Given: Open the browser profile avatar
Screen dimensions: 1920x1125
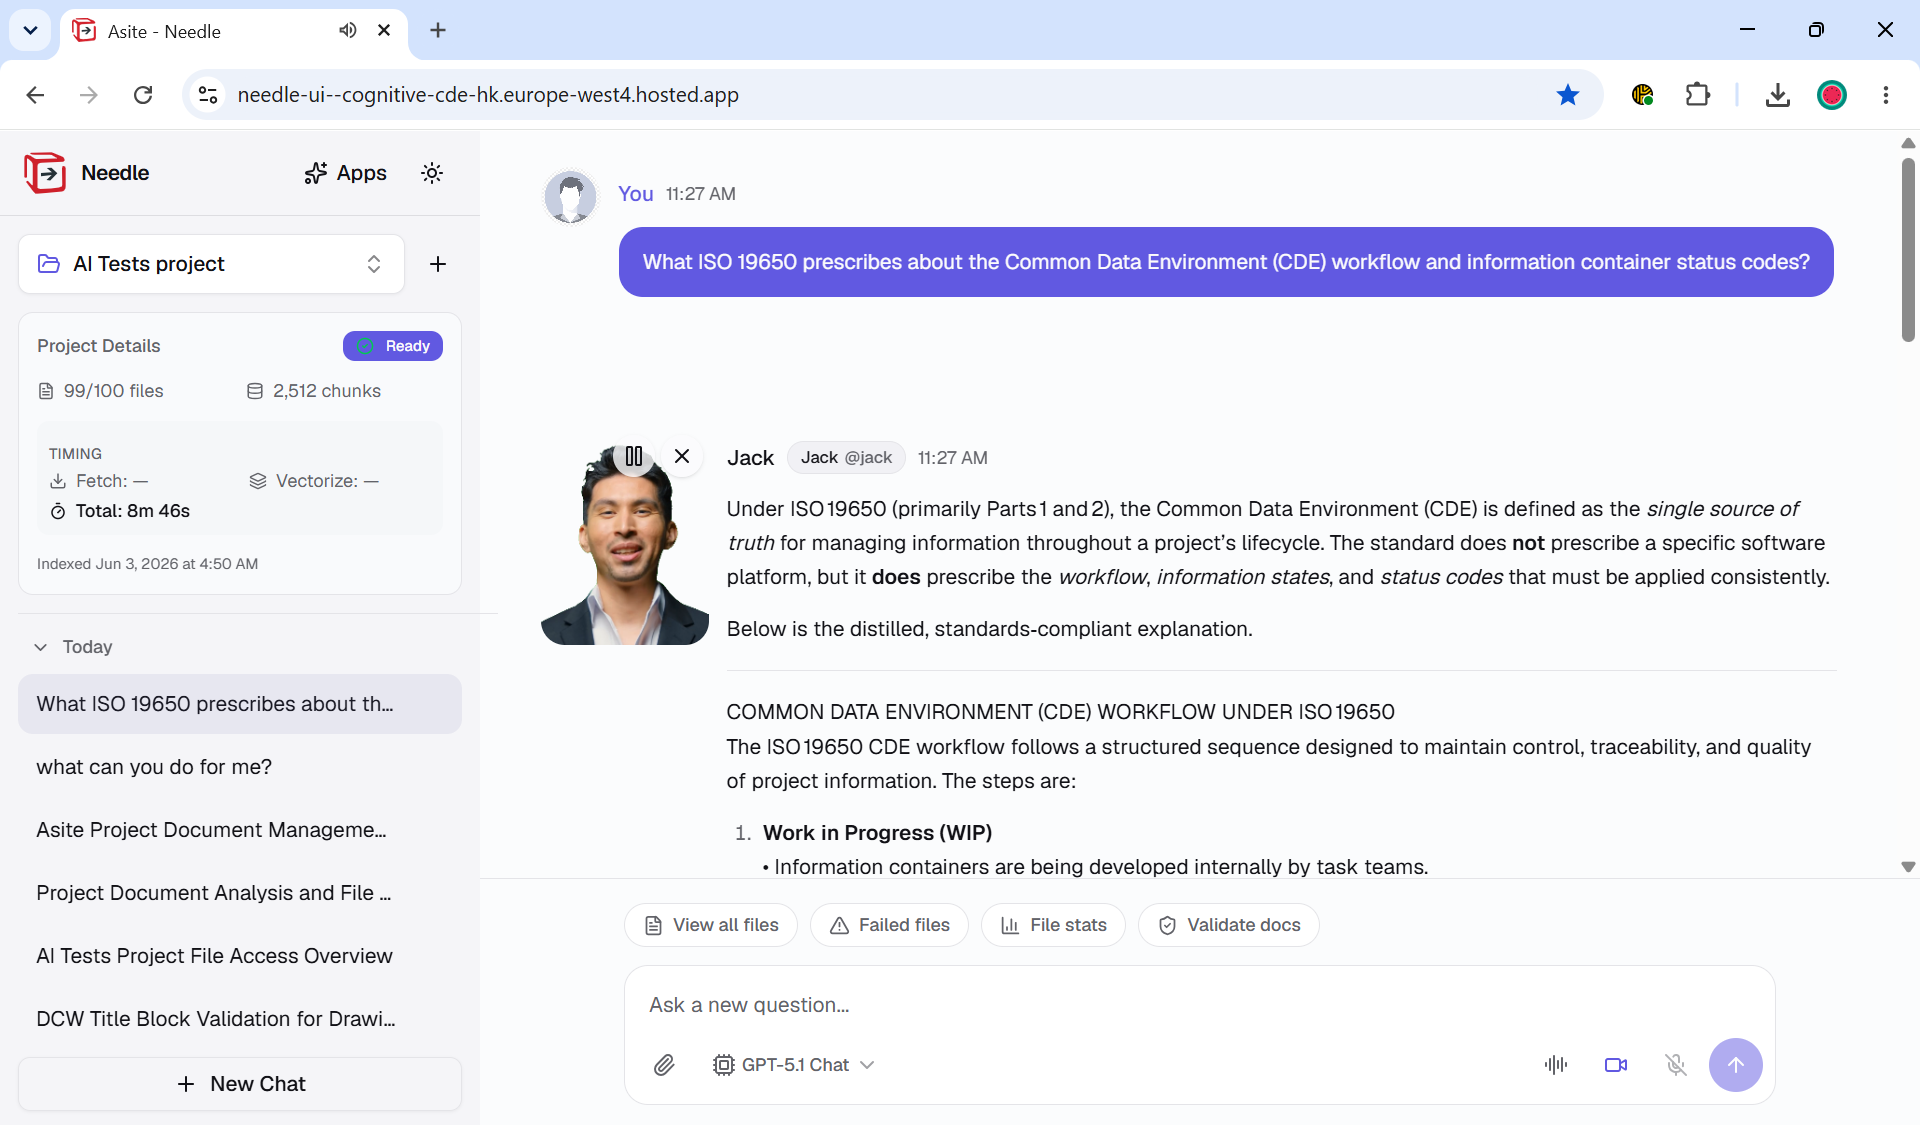Looking at the screenshot, I should (1832, 95).
